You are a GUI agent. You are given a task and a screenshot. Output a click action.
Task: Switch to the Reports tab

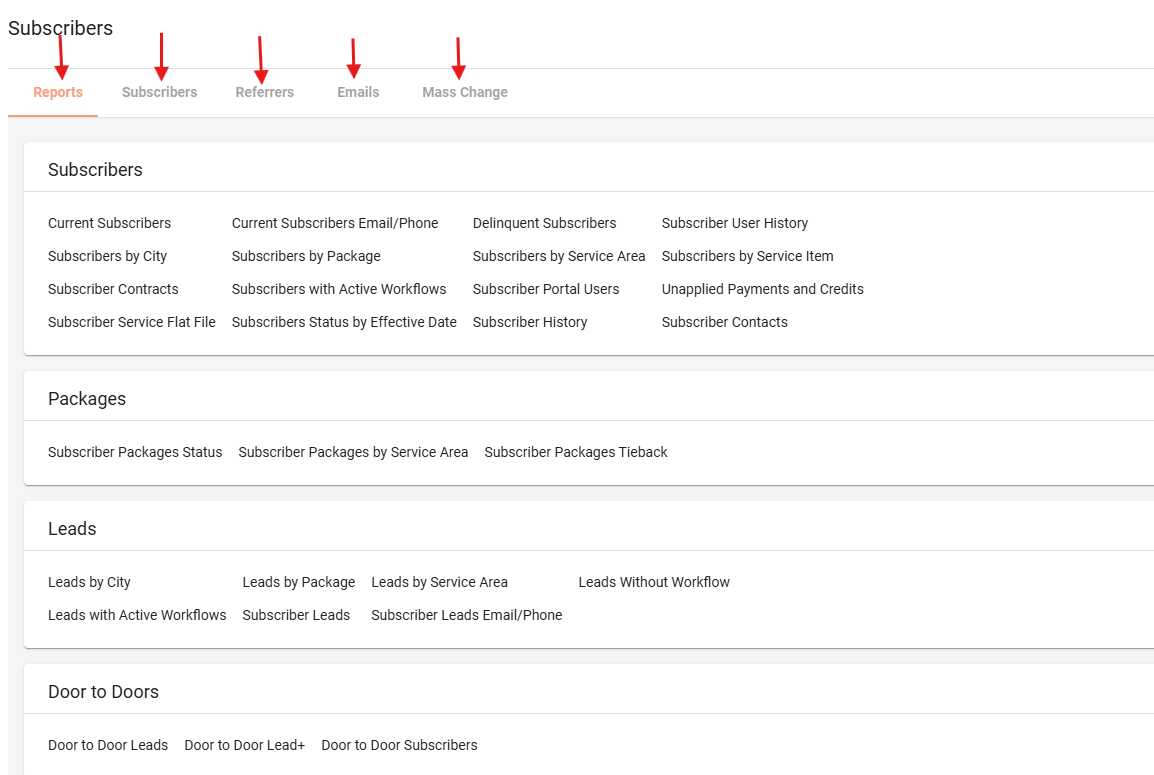58,92
